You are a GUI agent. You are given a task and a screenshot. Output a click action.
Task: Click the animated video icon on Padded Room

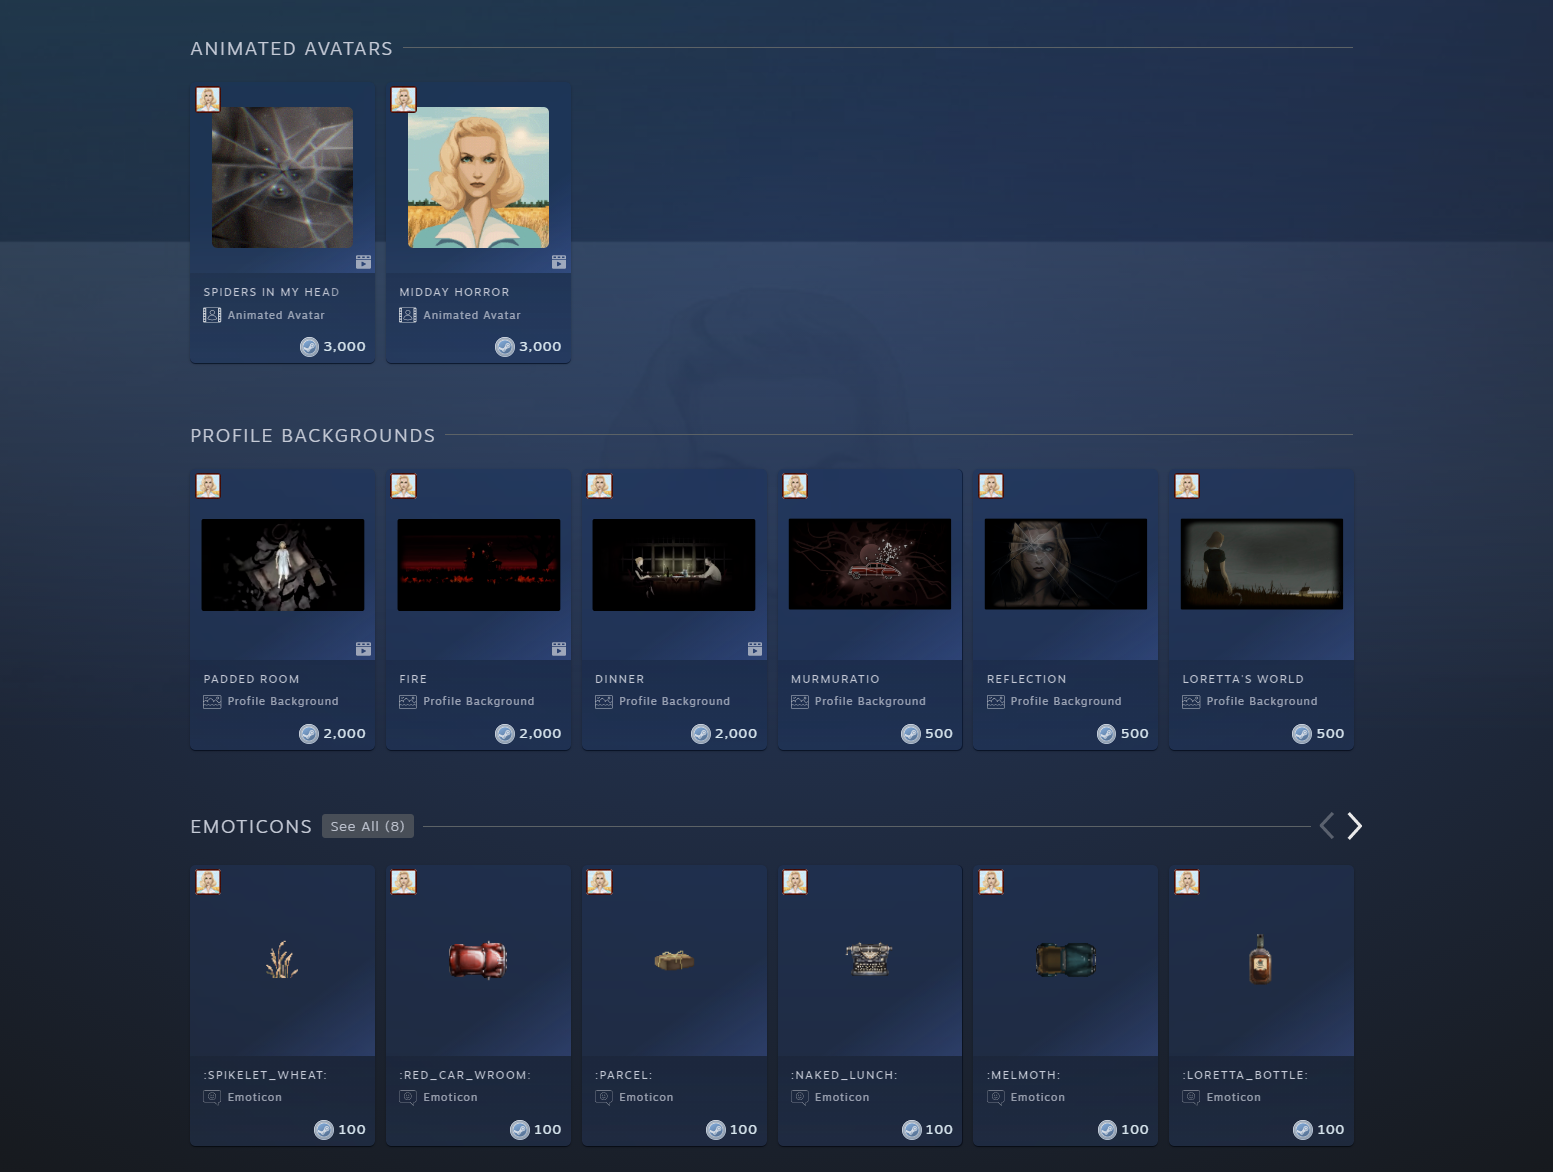coord(363,649)
